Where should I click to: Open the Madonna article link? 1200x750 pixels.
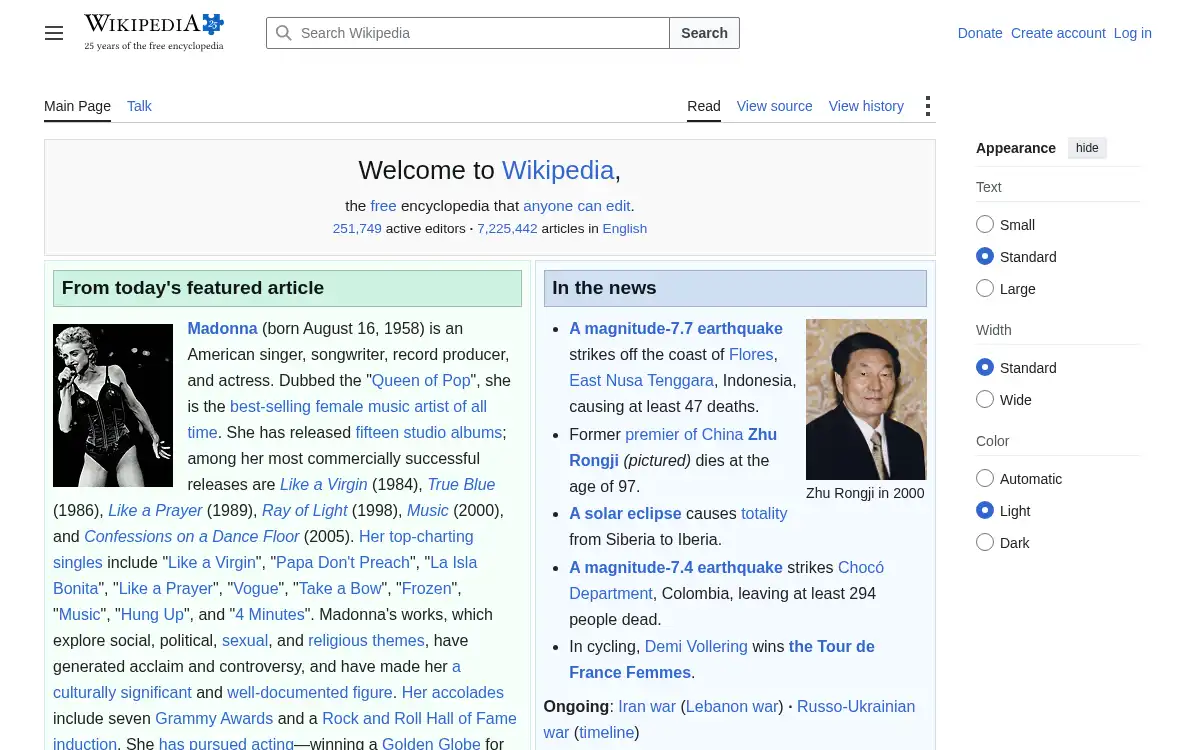coord(222,328)
